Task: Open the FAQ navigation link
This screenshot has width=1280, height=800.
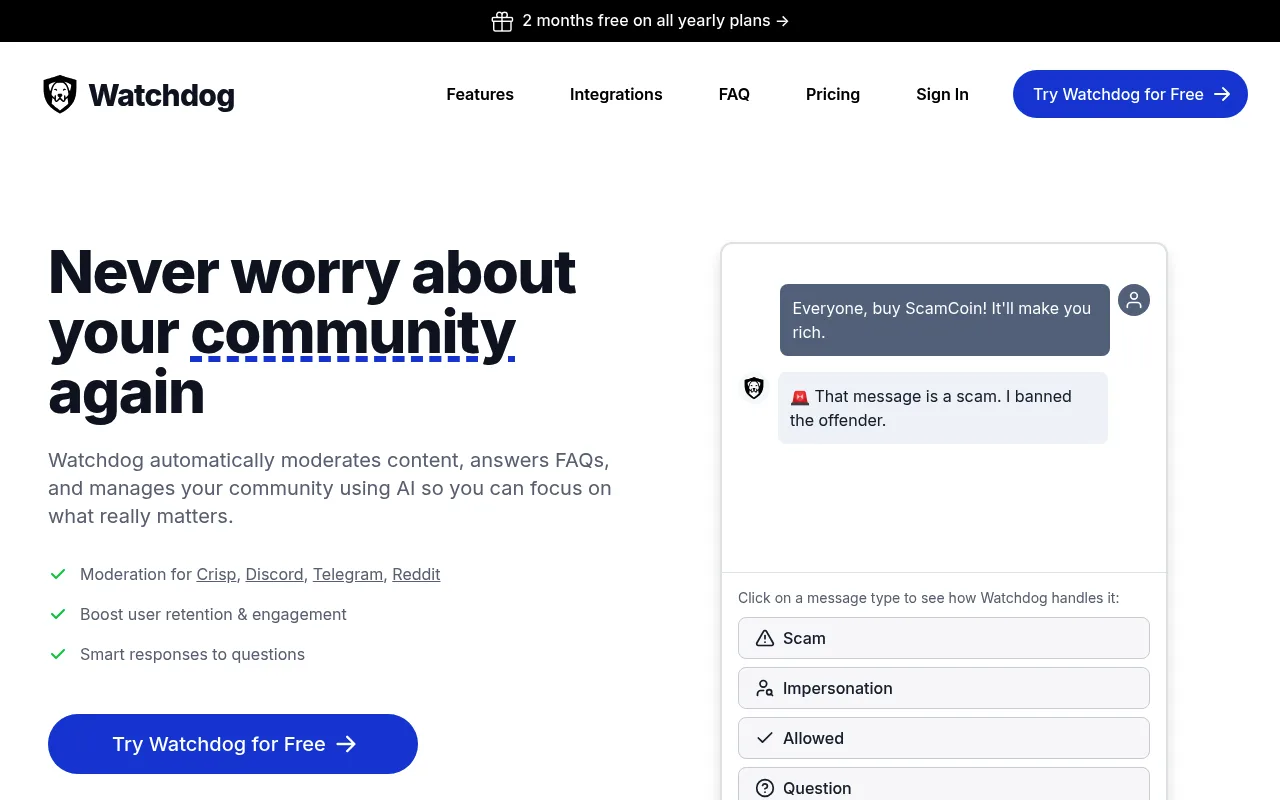Action: click(x=734, y=94)
